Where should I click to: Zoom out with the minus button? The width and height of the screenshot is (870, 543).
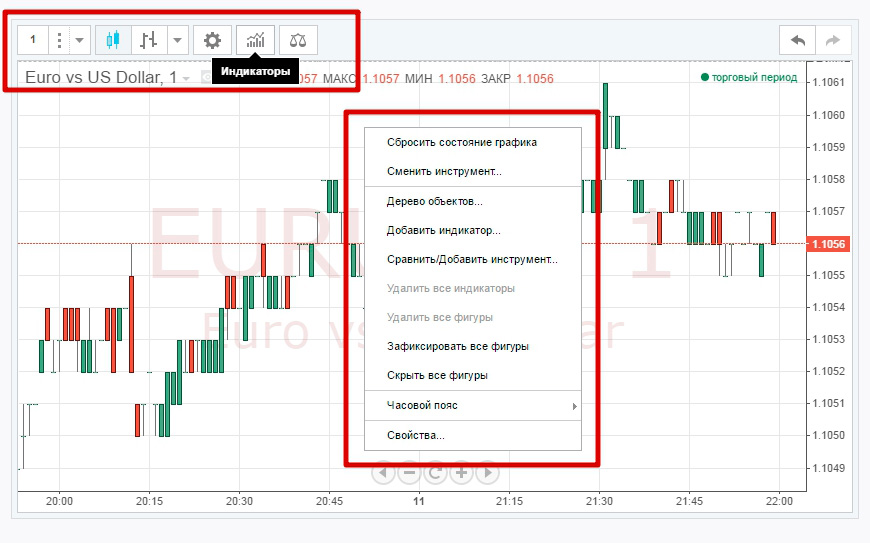(409, 472)
